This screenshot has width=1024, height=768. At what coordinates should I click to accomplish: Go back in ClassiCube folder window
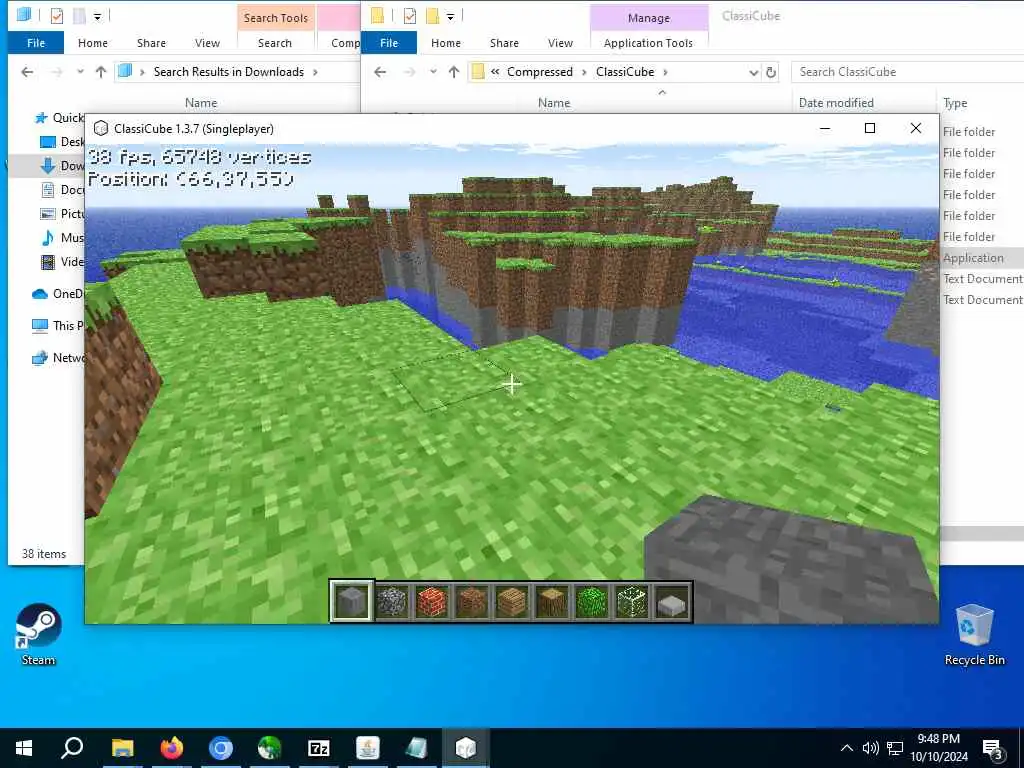[380, 72]
